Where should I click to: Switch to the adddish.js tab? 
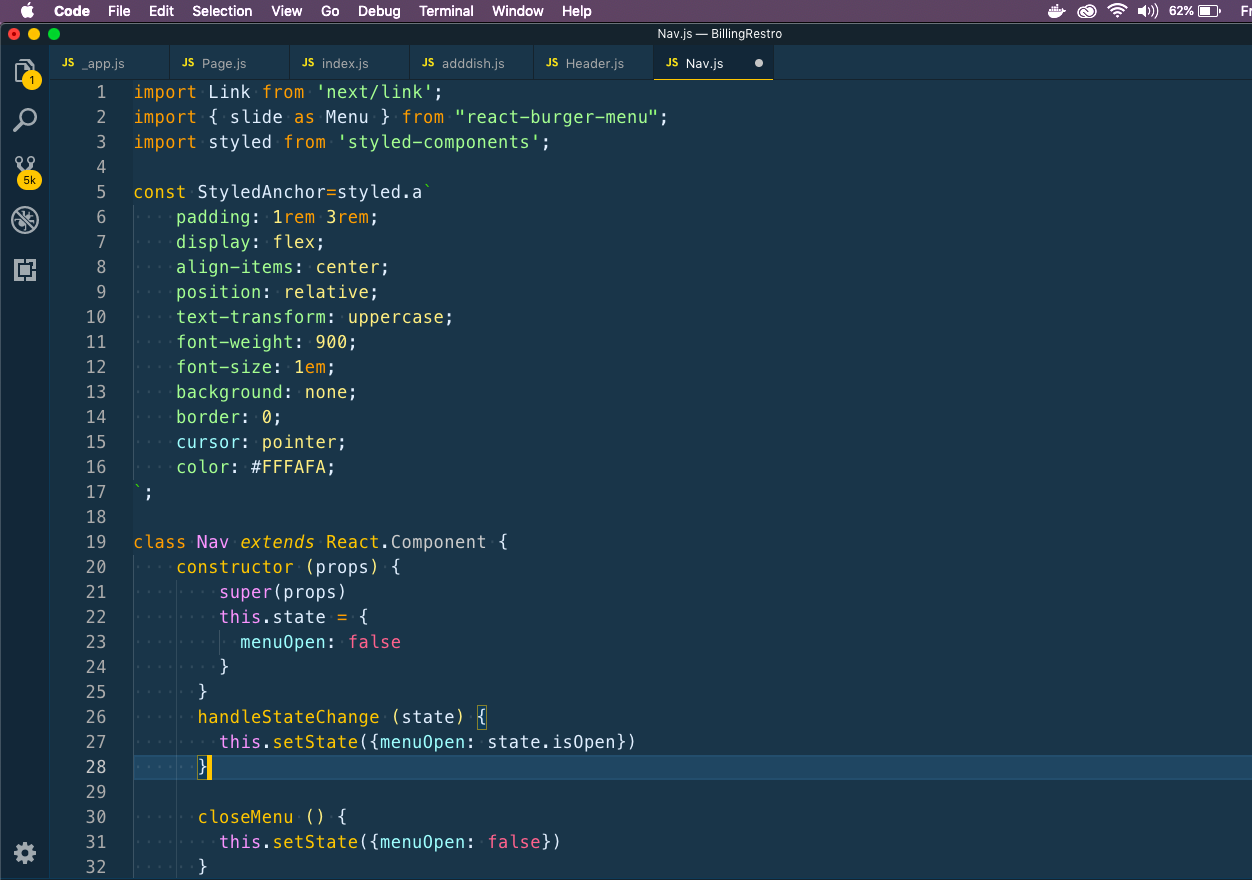(x=471, y=63)
